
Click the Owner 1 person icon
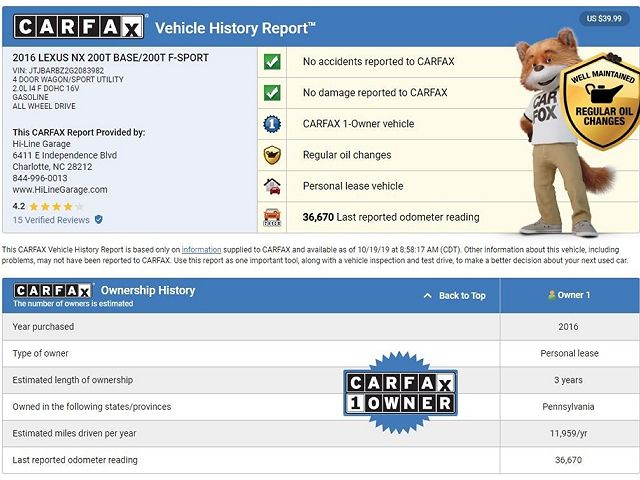pos(551,295)
